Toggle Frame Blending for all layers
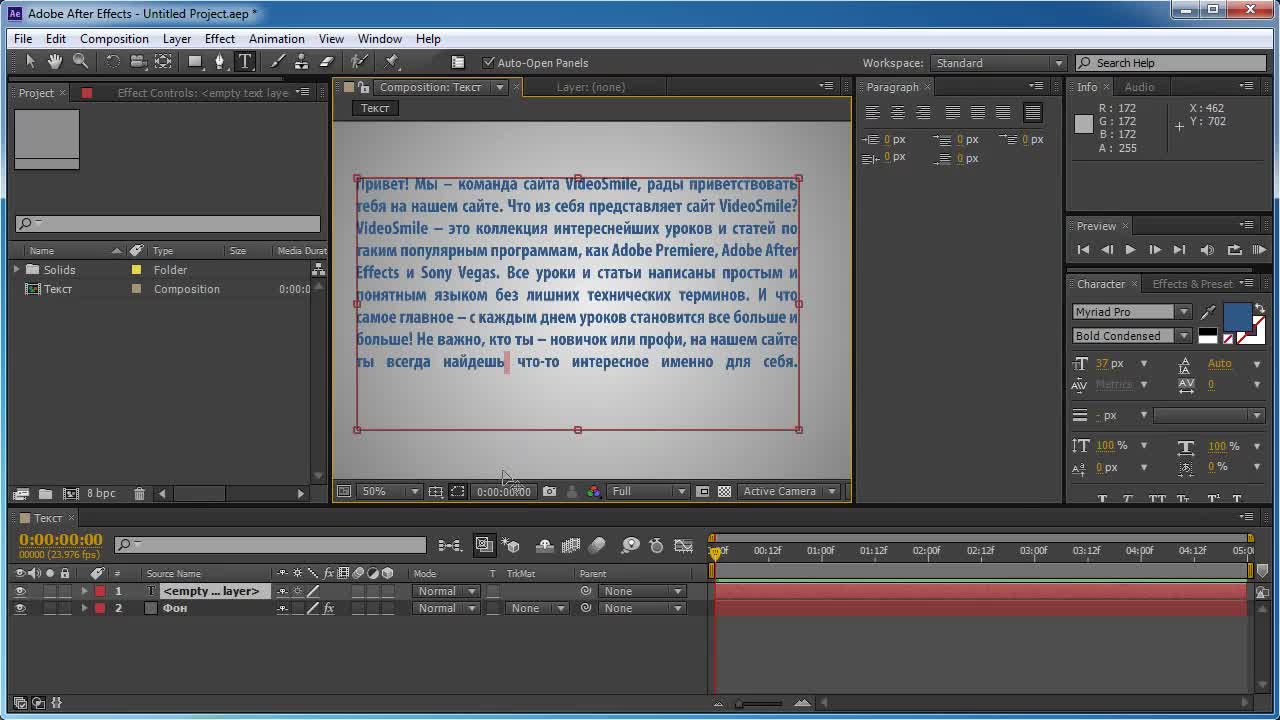The width and height of the screenshot is (1280, 720). click(x=571, y=545)
